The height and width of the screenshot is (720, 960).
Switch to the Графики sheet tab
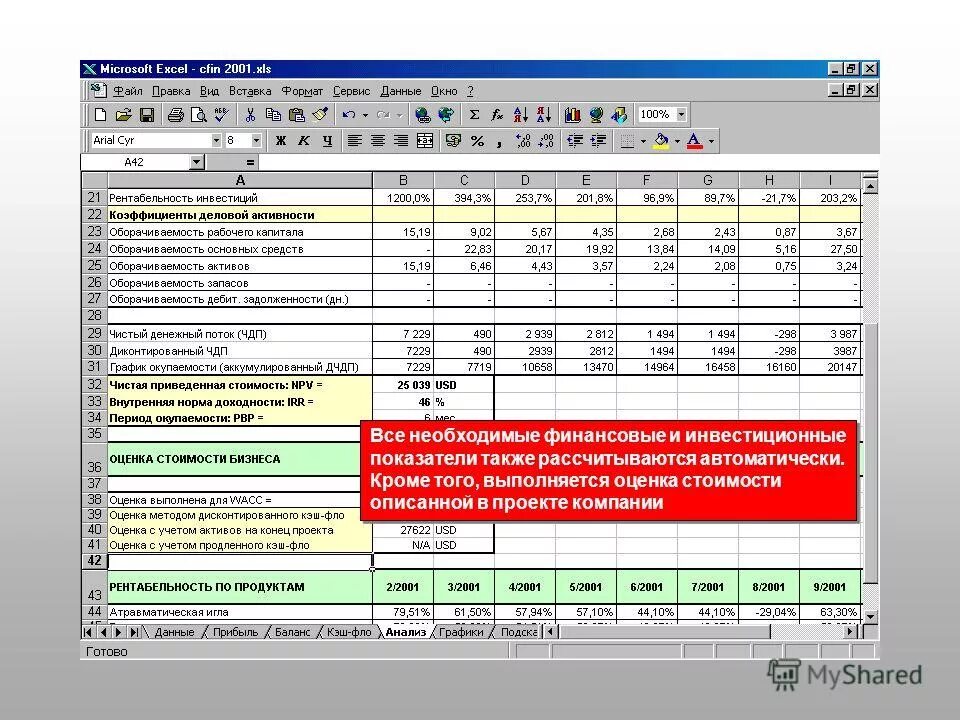[x=461, y=632]
